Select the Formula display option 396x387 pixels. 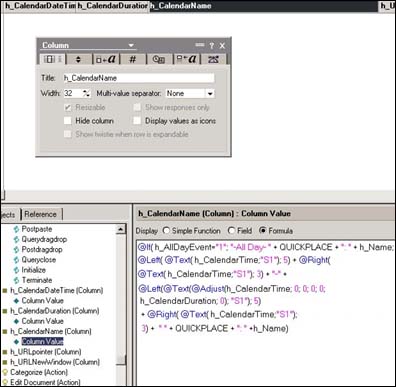click(263, 231)
